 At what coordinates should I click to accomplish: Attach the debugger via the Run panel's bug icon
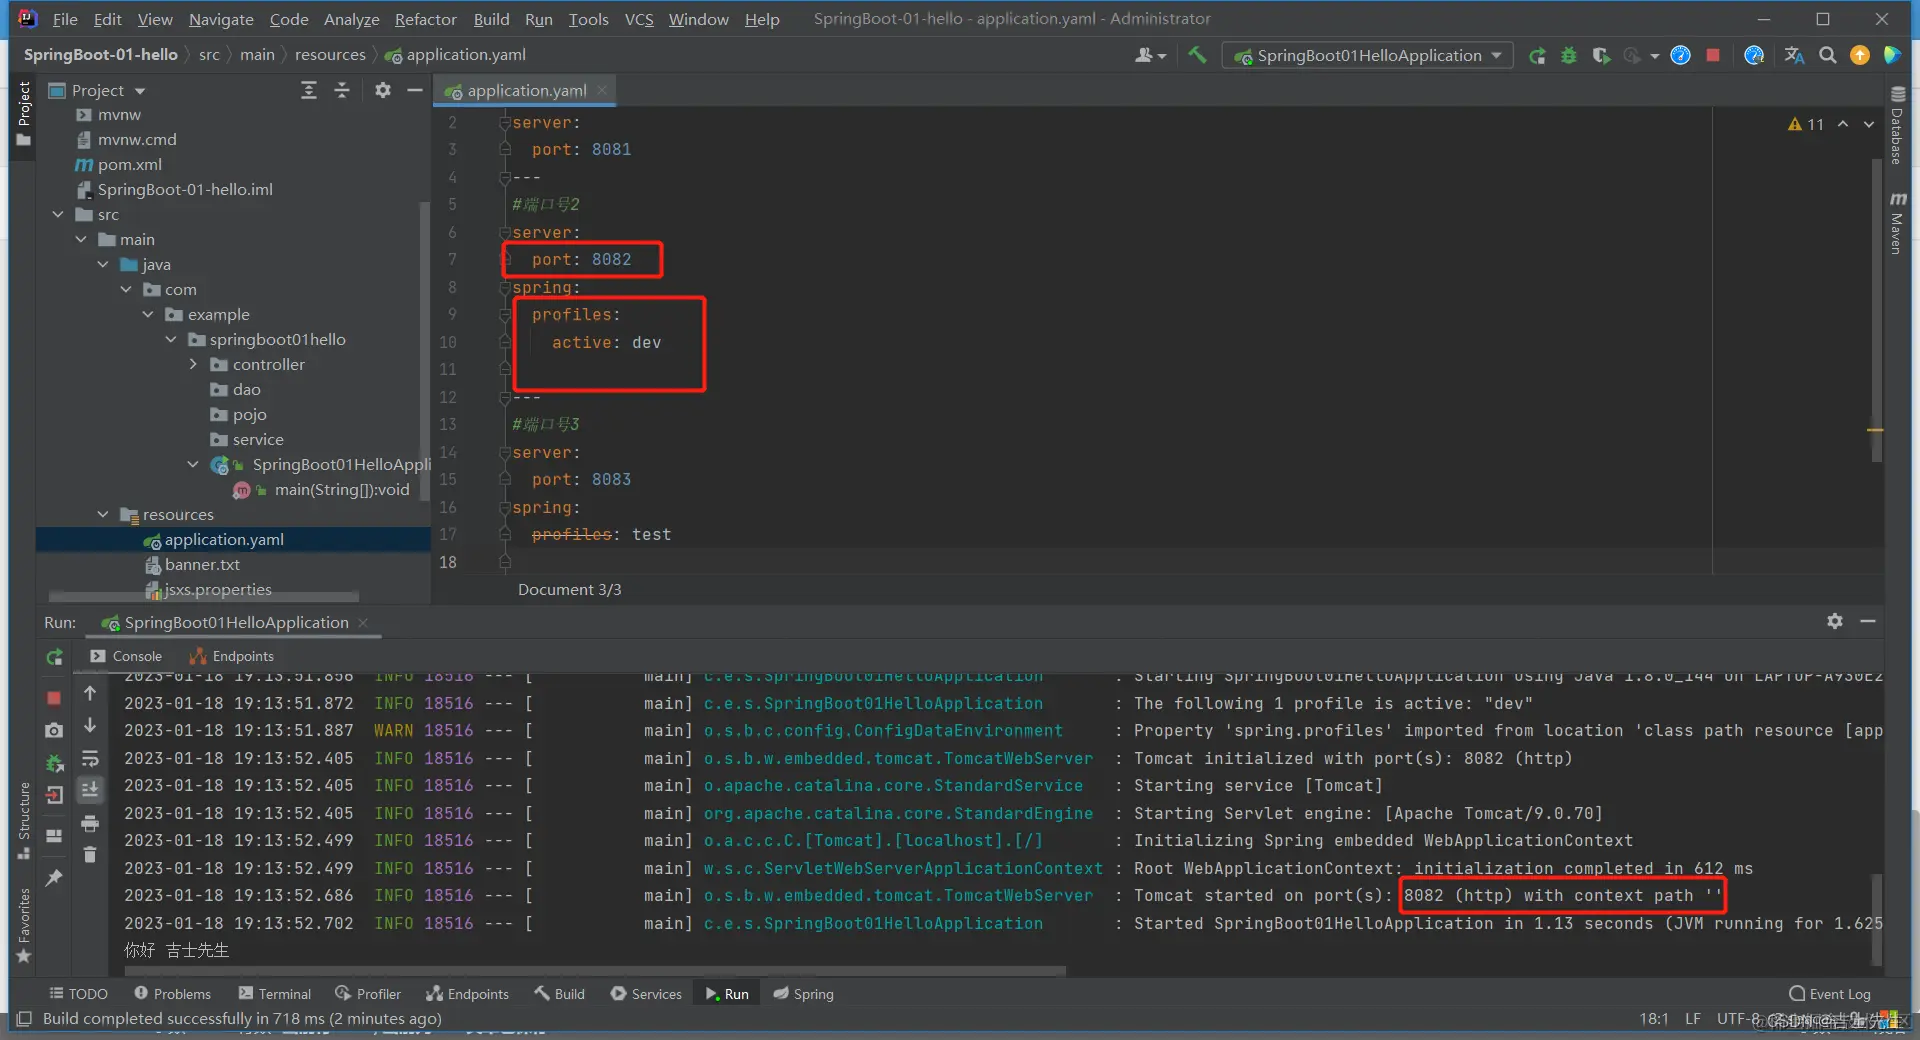54,764
